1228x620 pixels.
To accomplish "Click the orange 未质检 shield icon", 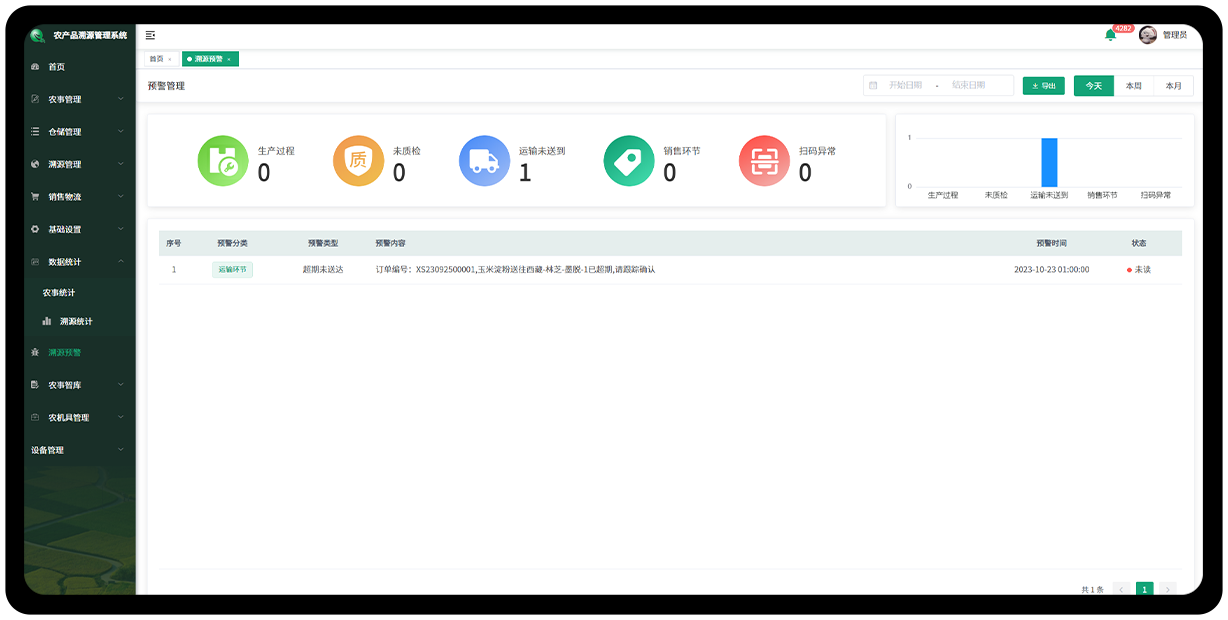I will [358, 161].
